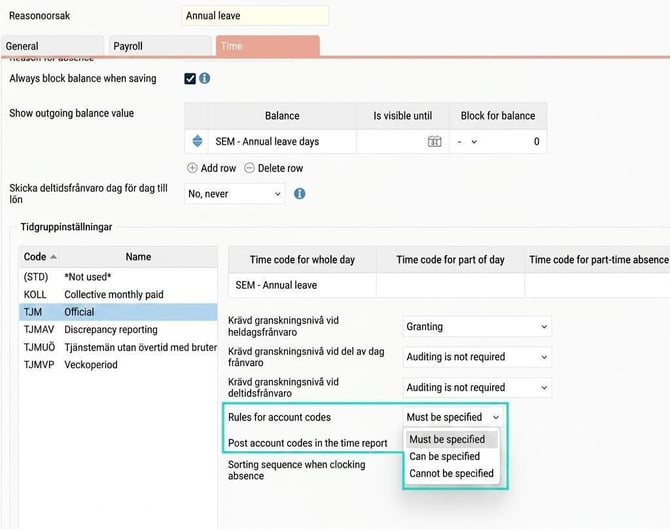The height and width of the screenshot is (529, 670).
Task: Select KOLL Collective monthly paid row
Action: click(x=118, y=294)
